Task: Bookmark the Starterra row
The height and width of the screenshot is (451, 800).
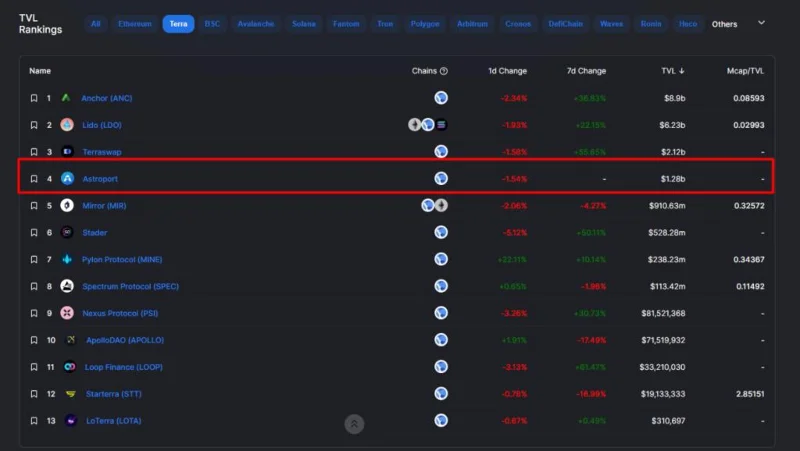Action: point(34,394)
